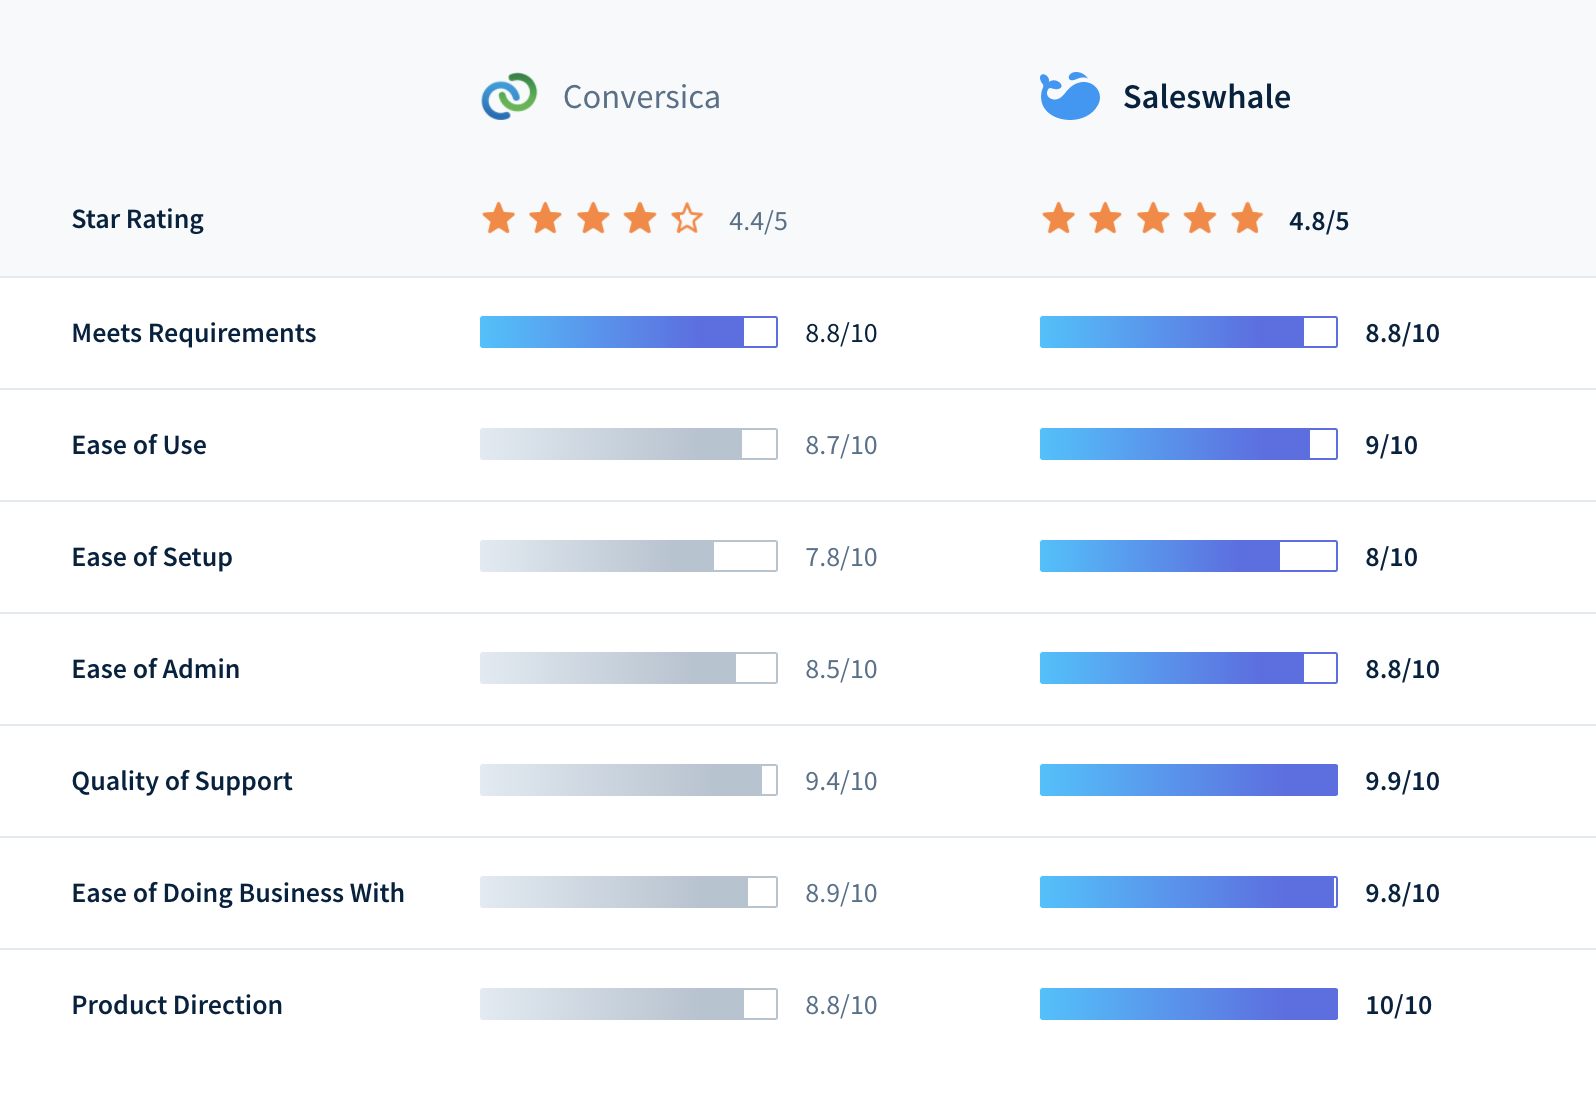
Task: Click the Saleswhale star rating icons
Action: tap(1153, 218)
